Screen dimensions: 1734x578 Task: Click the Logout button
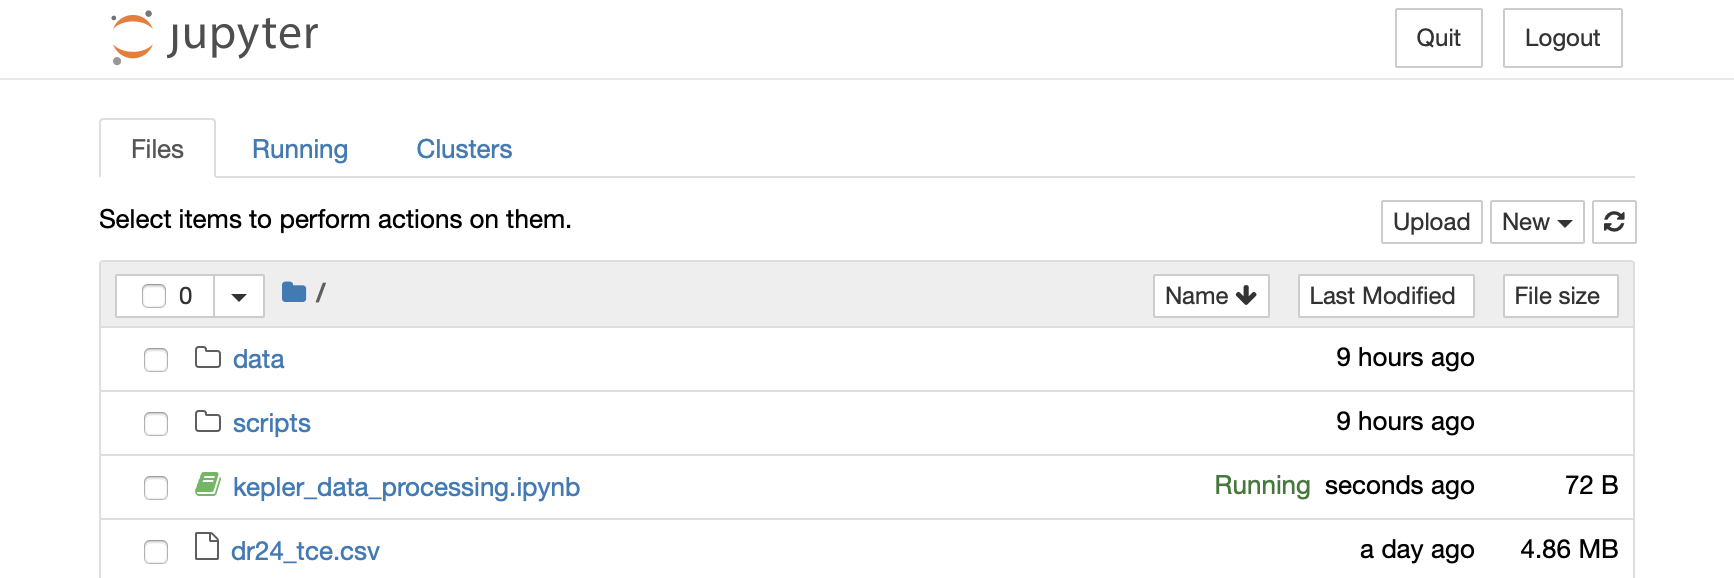coord(1562,38)
